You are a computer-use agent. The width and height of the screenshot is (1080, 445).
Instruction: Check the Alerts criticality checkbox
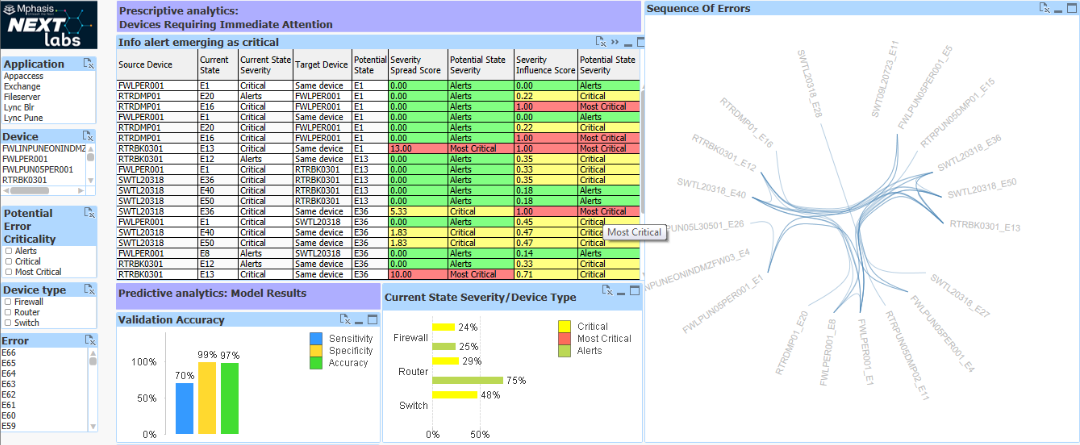coord(8,250)
